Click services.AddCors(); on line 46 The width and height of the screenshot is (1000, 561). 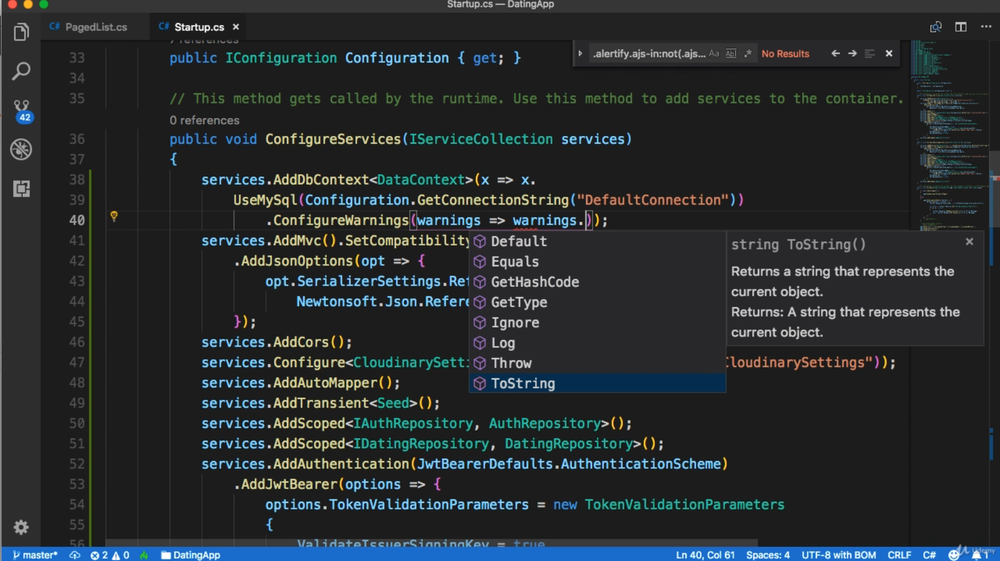pyautogui.click(x=277, y=342)
